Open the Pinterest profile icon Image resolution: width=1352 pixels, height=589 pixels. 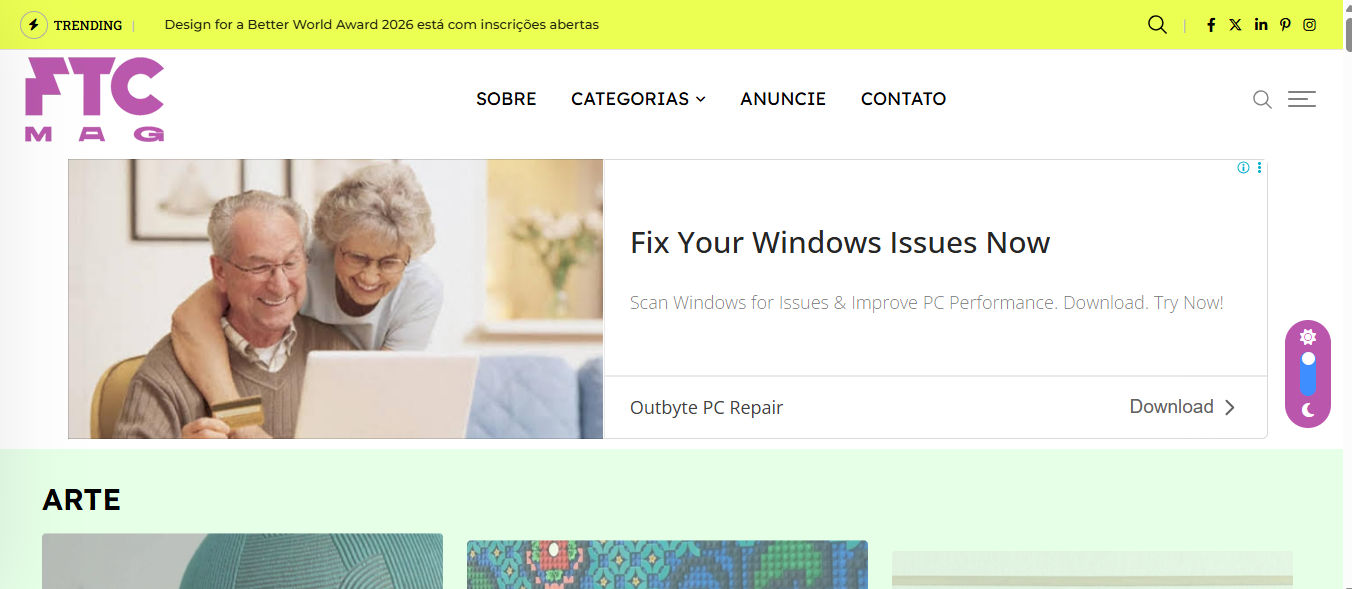click(x=1285, y=25)
